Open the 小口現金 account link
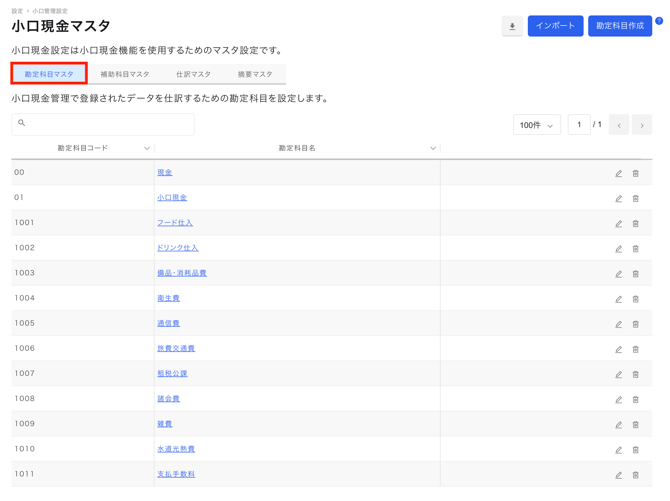This screenshot has width=670, height=501. coord(172,197)
